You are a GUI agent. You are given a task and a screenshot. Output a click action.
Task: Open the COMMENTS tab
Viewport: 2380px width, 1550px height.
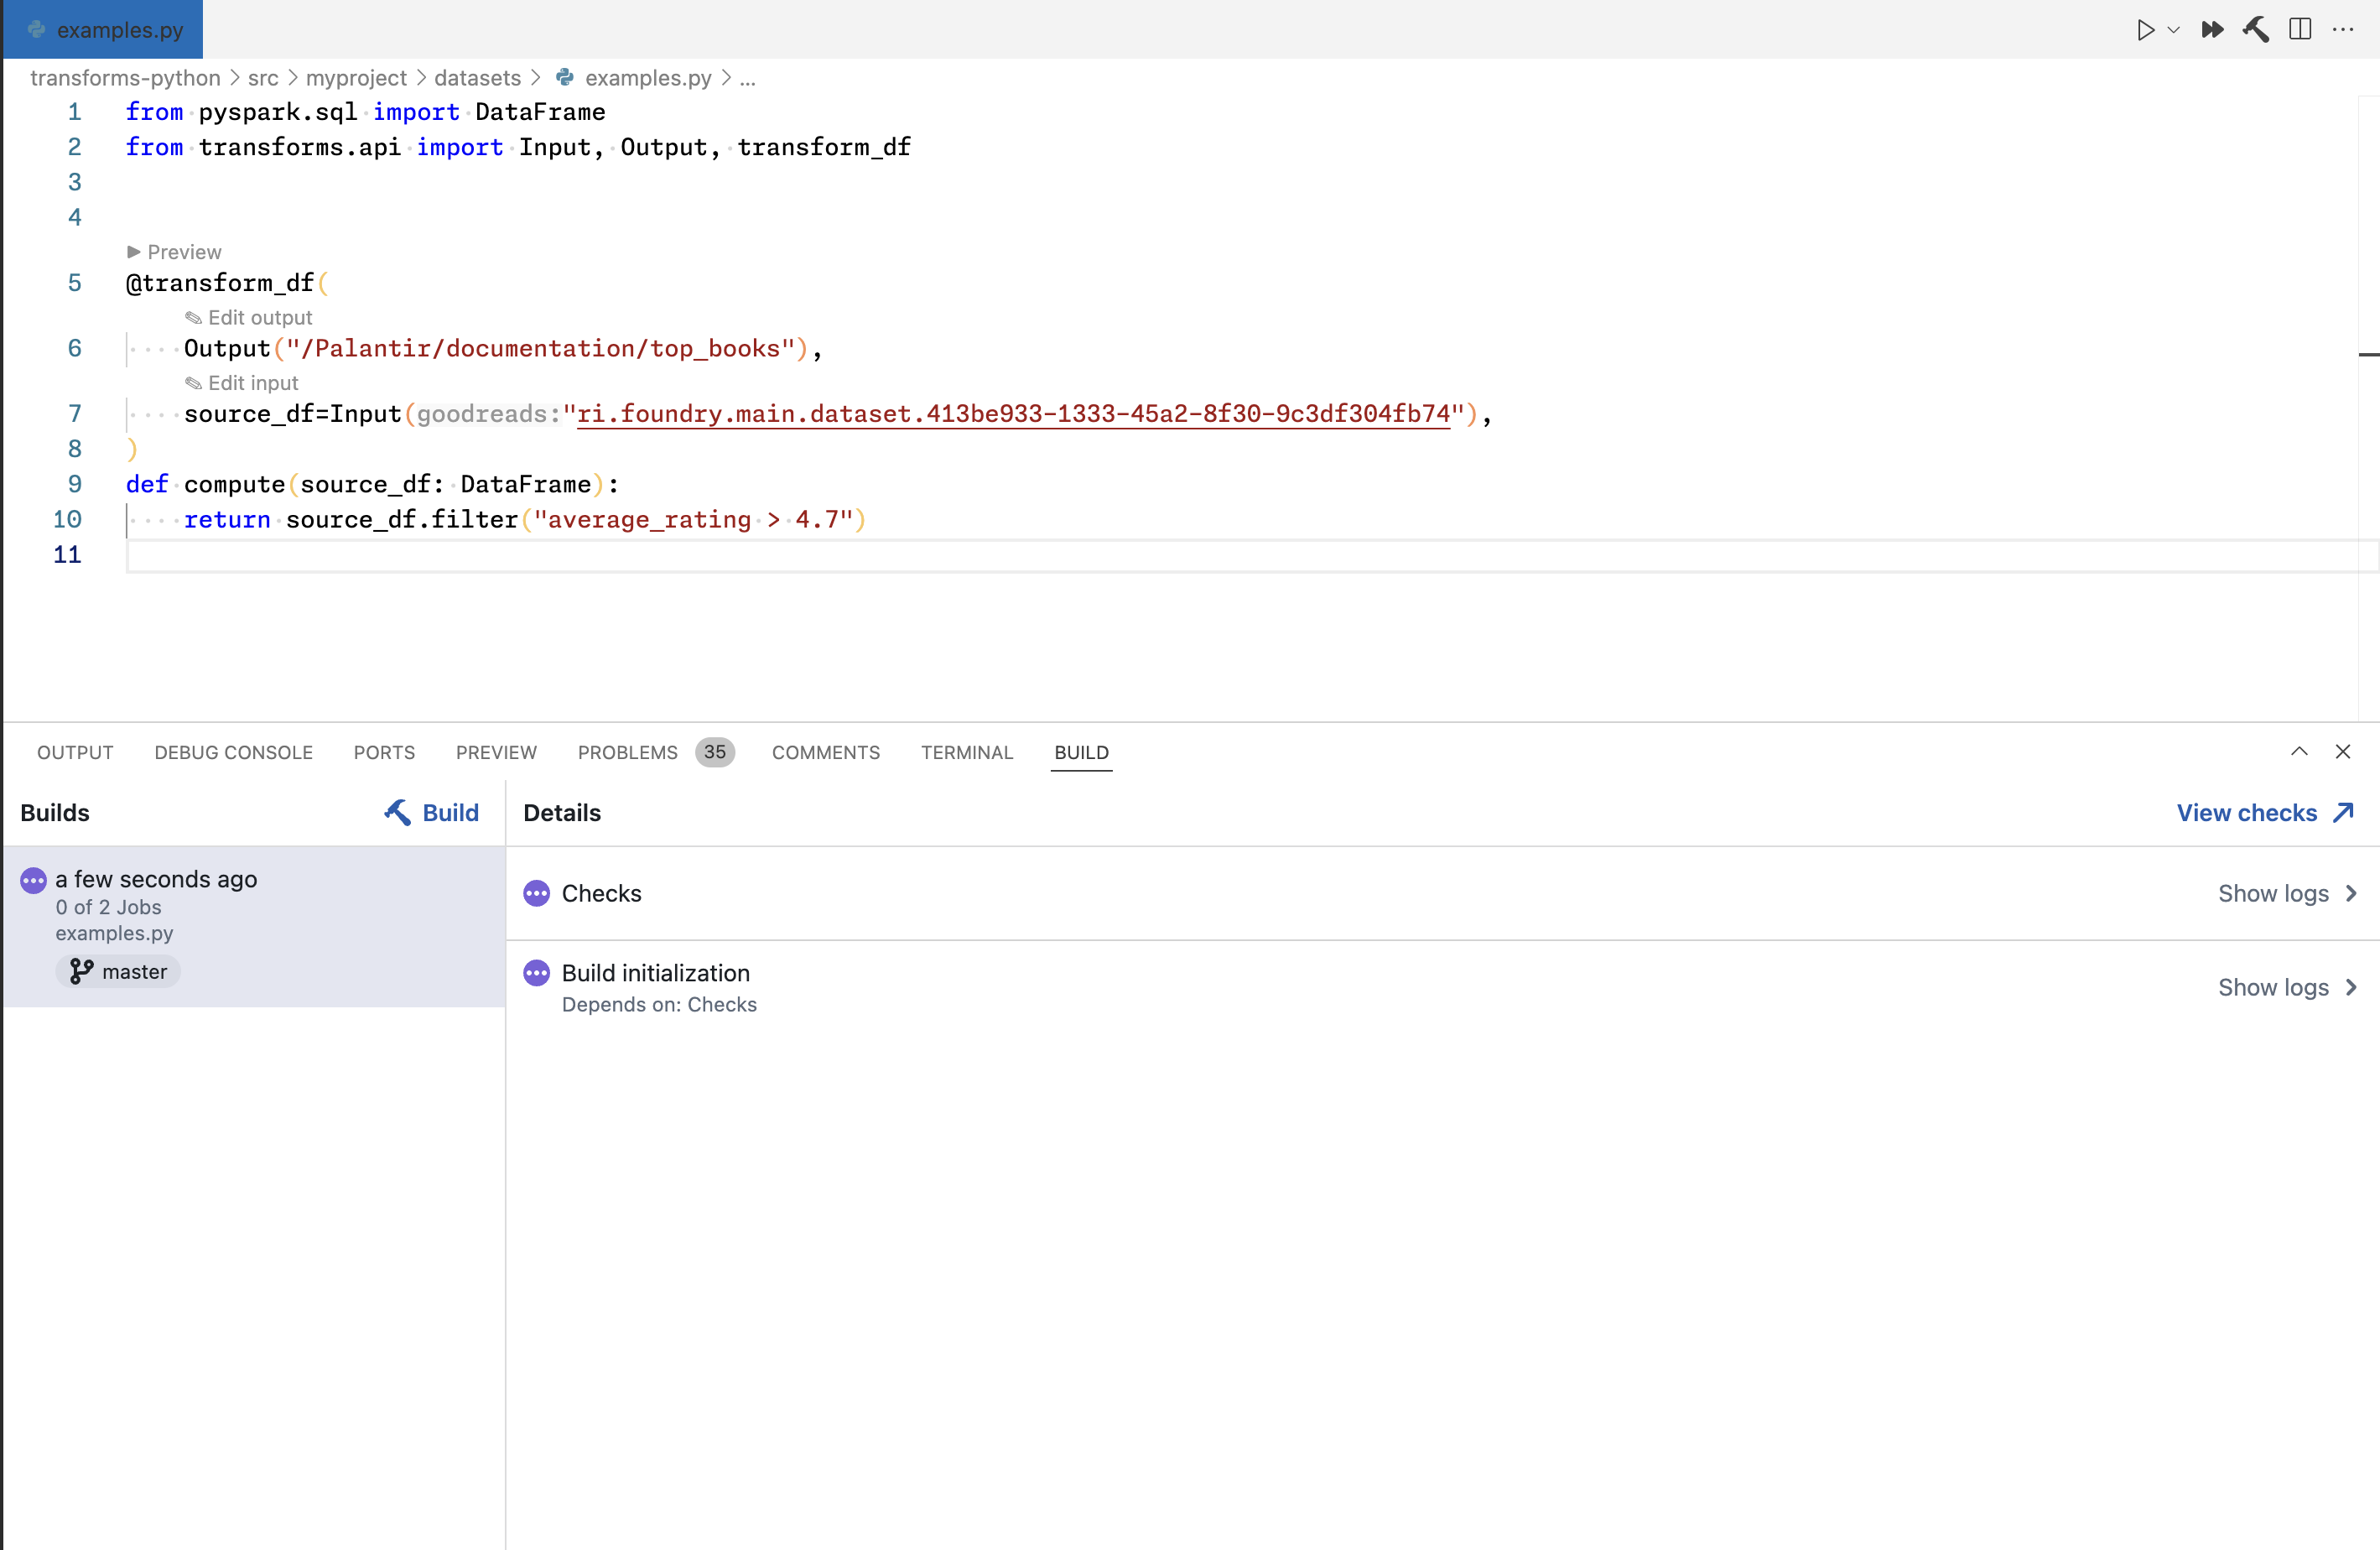(826, 752)
